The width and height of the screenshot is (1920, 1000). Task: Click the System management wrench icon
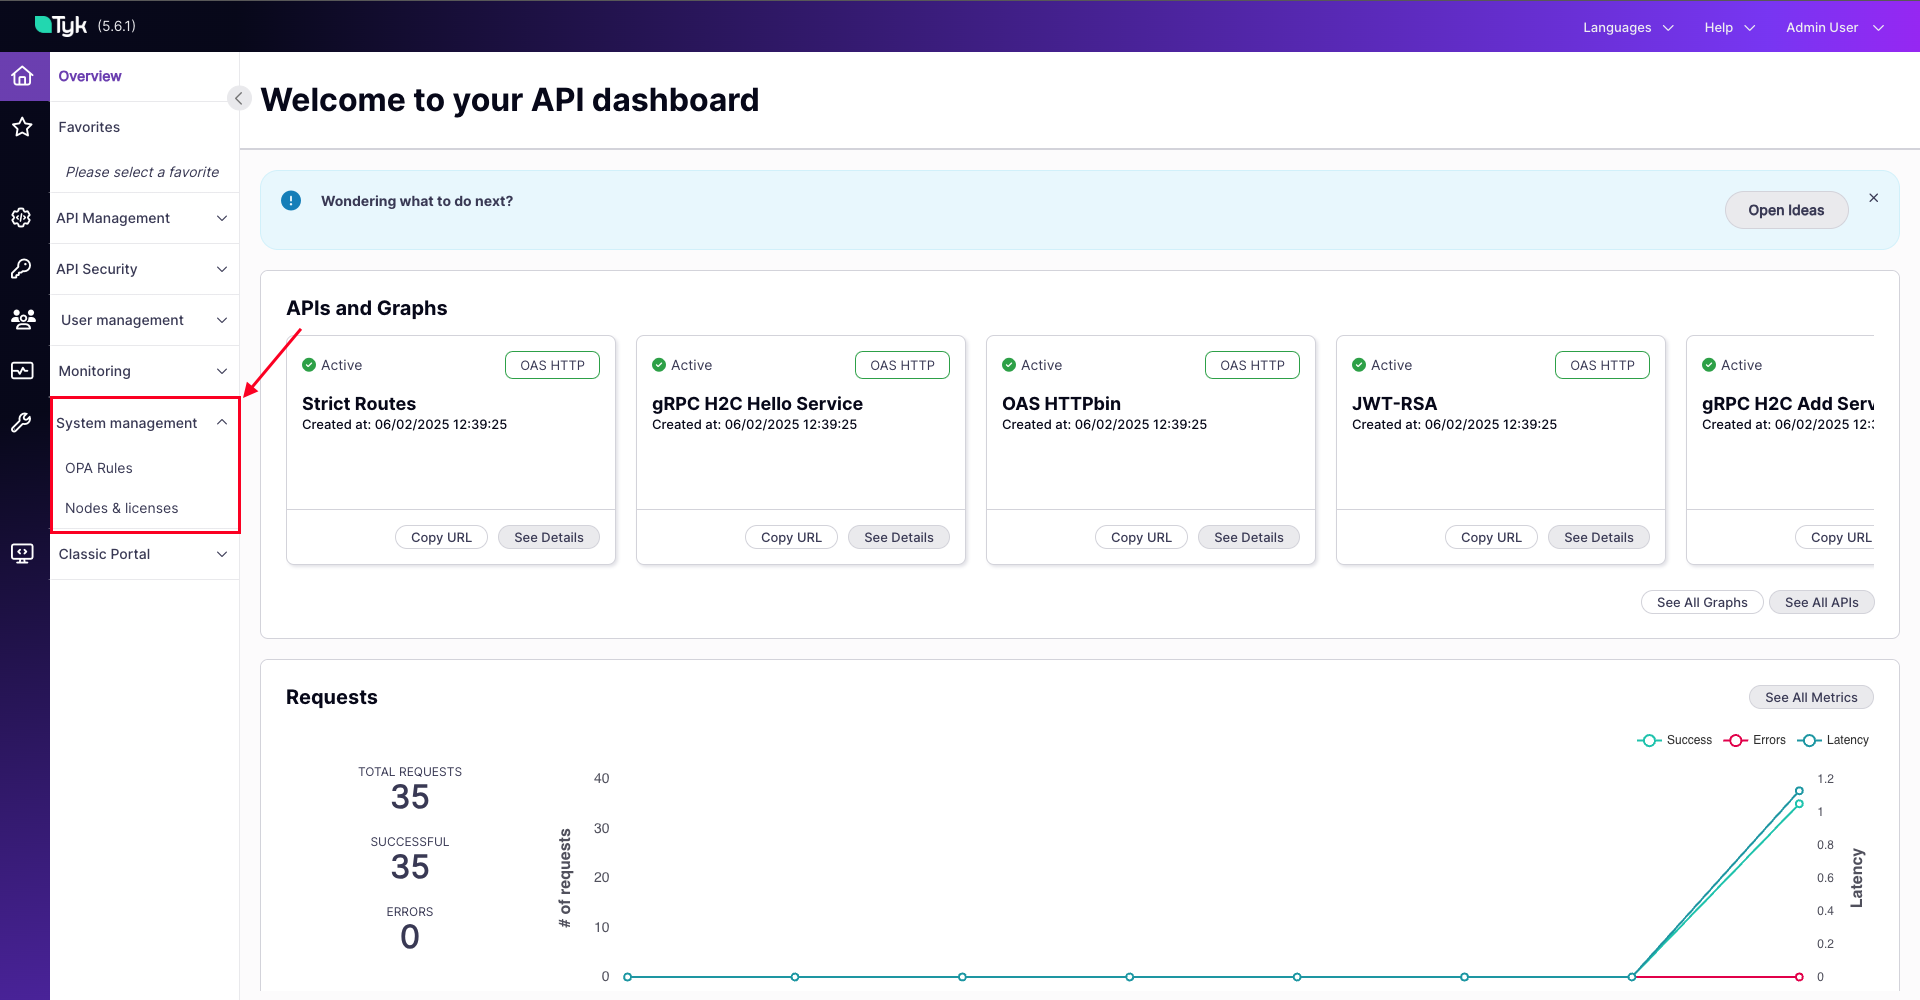tap(23, 422)
